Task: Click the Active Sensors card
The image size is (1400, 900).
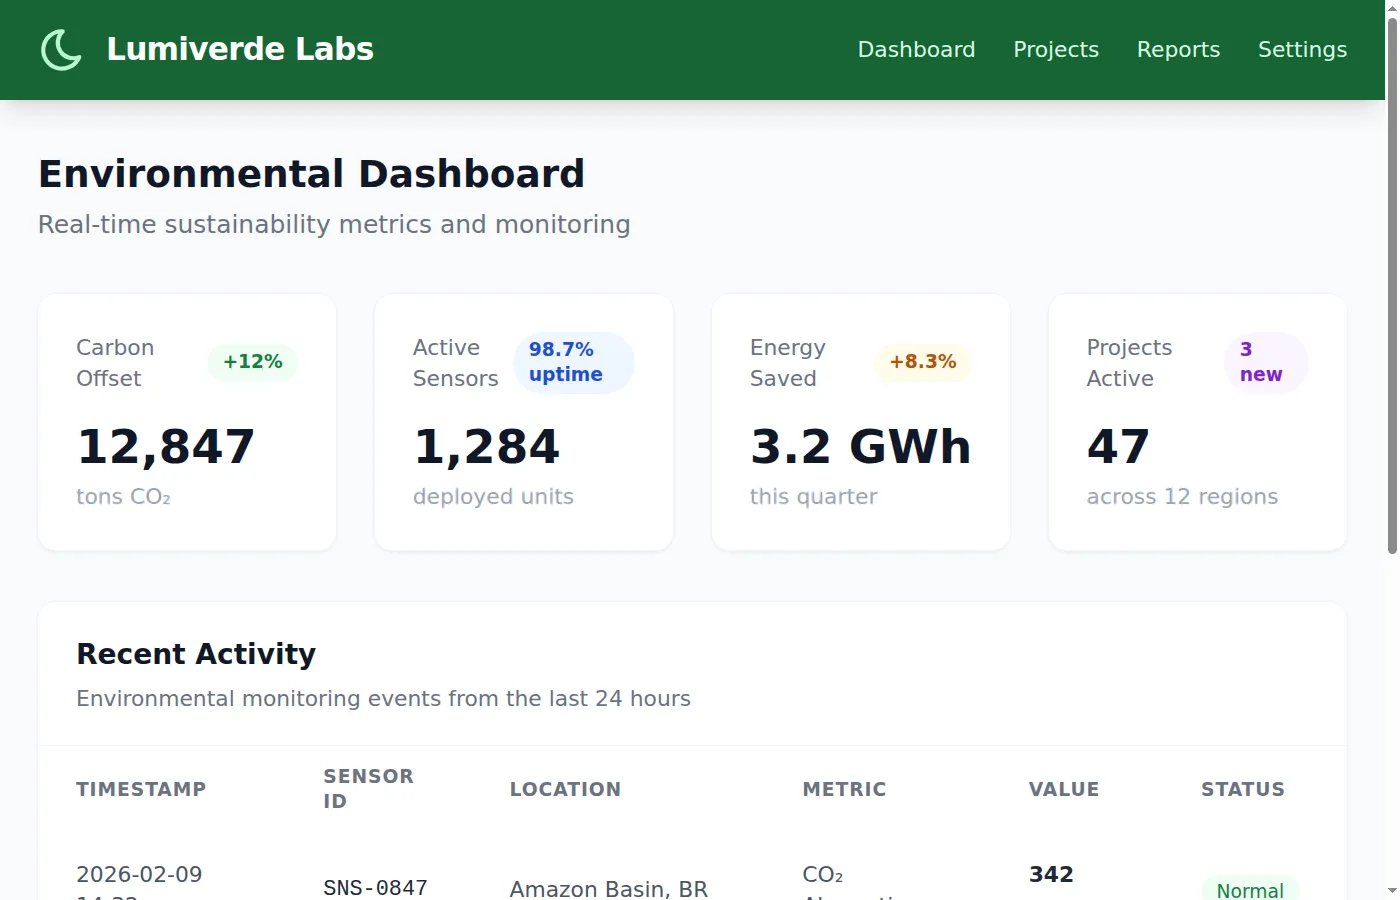Action: click(523, 421)
